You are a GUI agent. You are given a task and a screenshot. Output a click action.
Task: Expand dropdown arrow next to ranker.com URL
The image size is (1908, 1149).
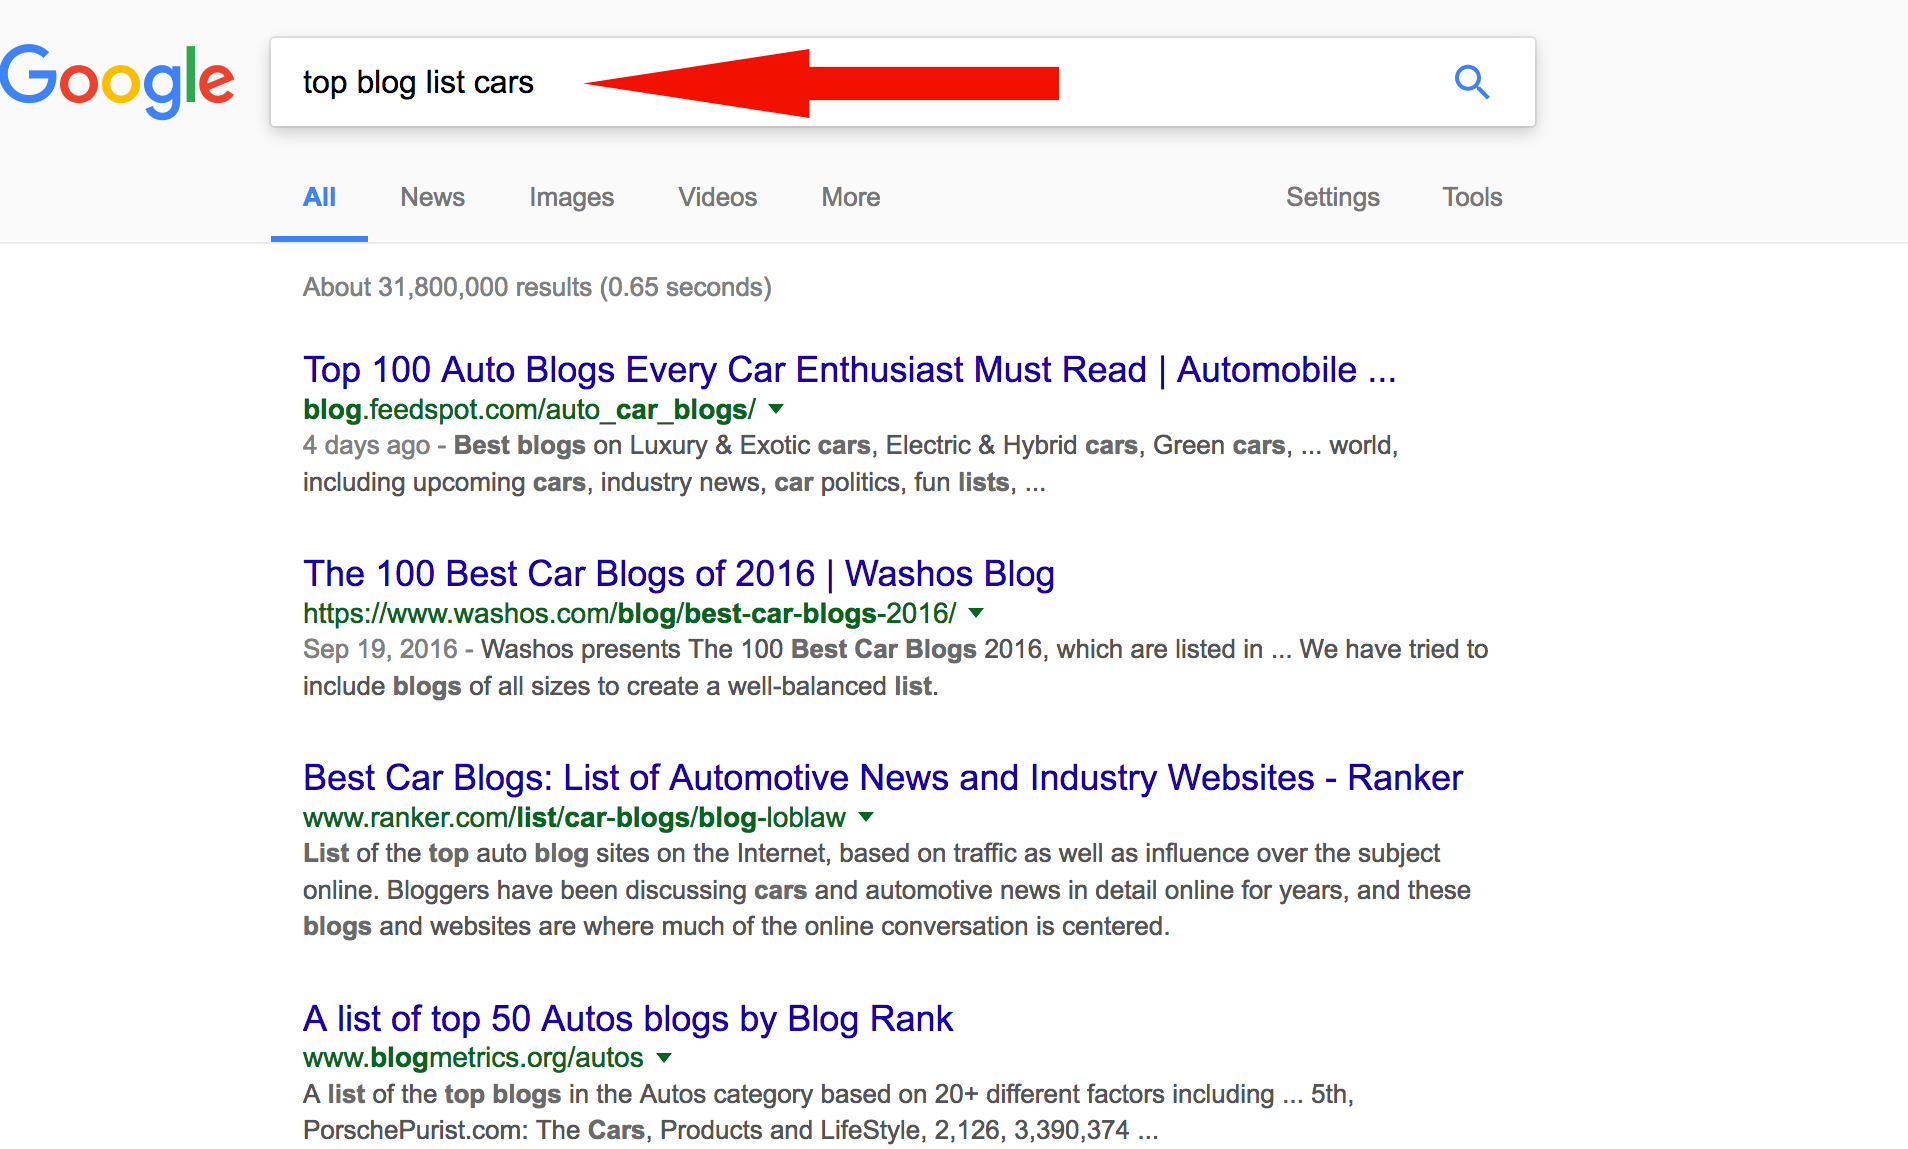tap(866, 817)
